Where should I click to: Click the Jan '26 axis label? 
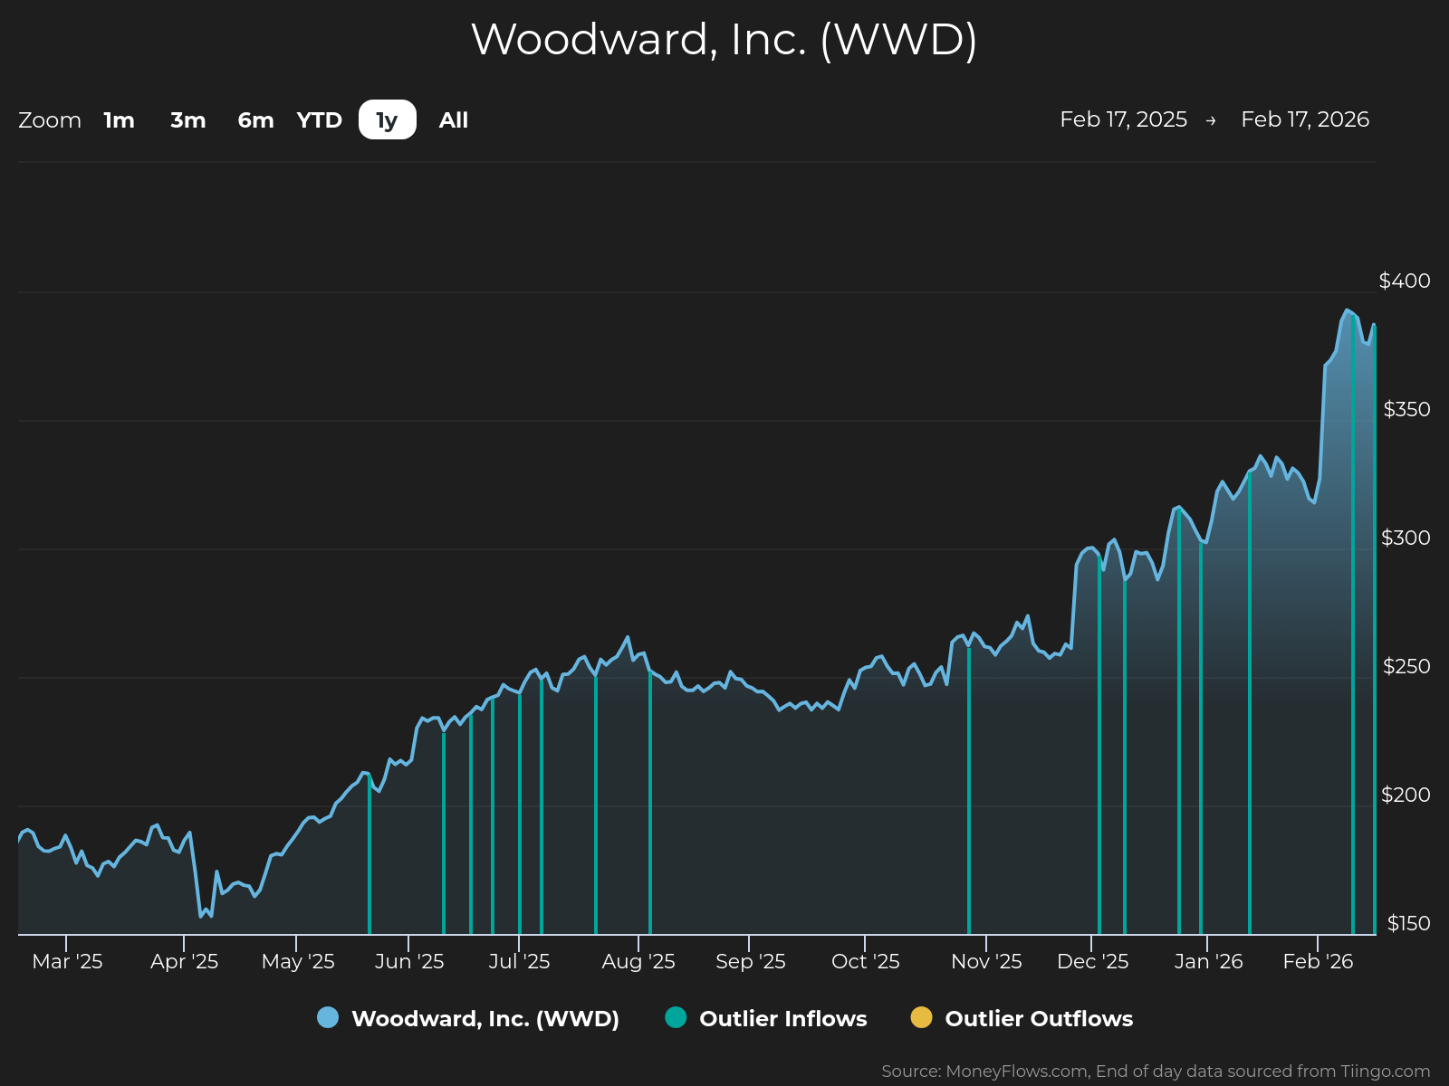click(x=1208, y=961)
